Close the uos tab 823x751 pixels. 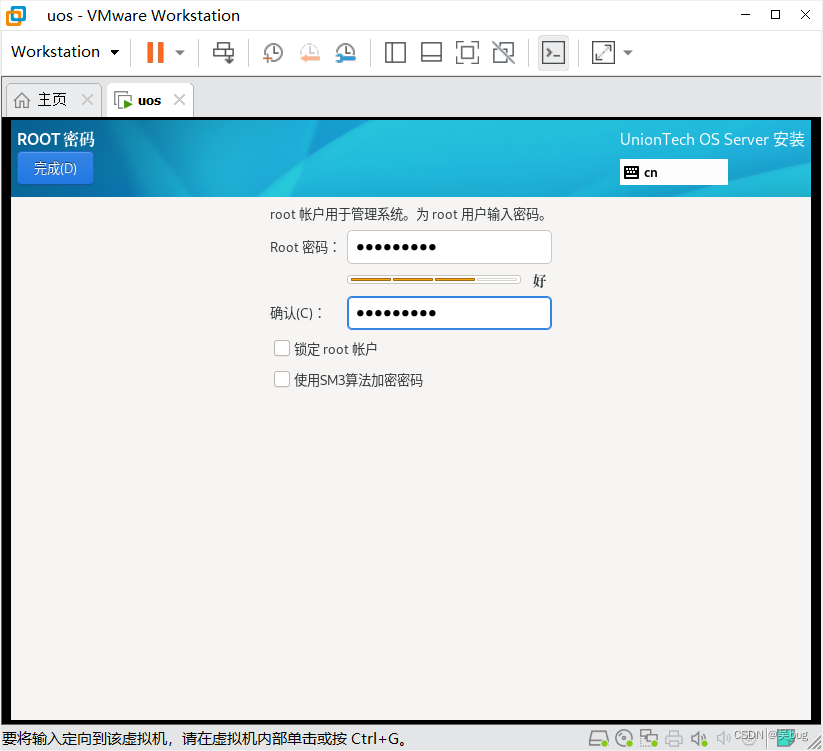click(x=180, y=99)
